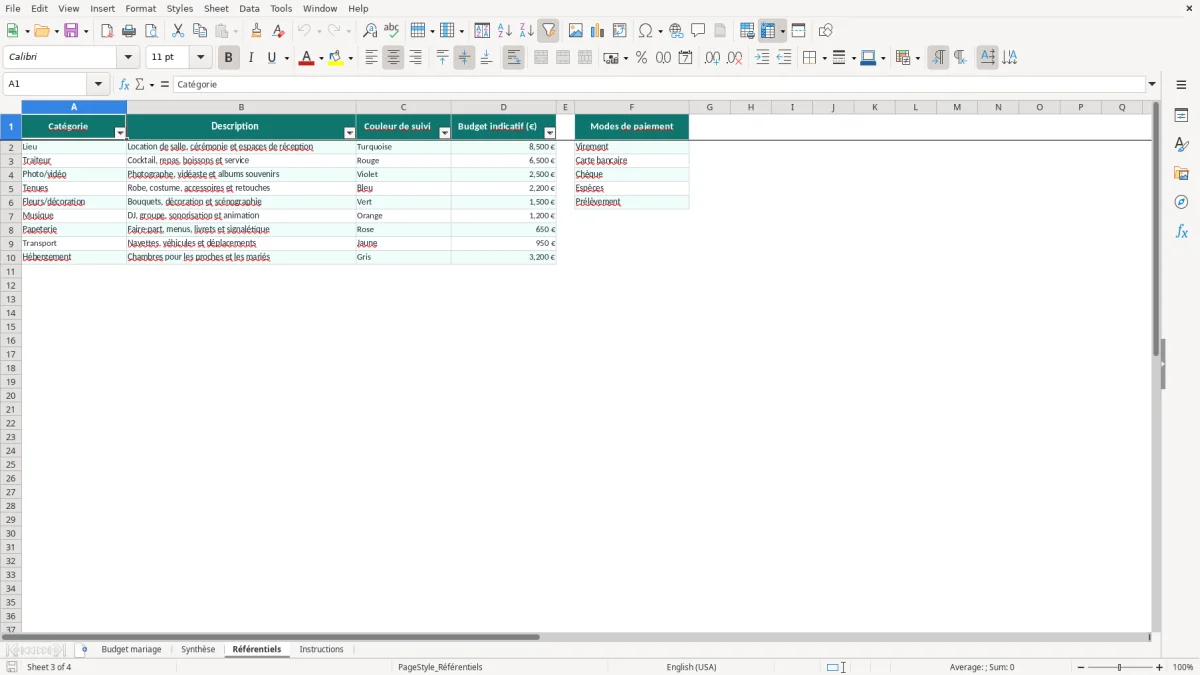Insert a pivot table
The image size is (1200, 675).
(620, 31)
